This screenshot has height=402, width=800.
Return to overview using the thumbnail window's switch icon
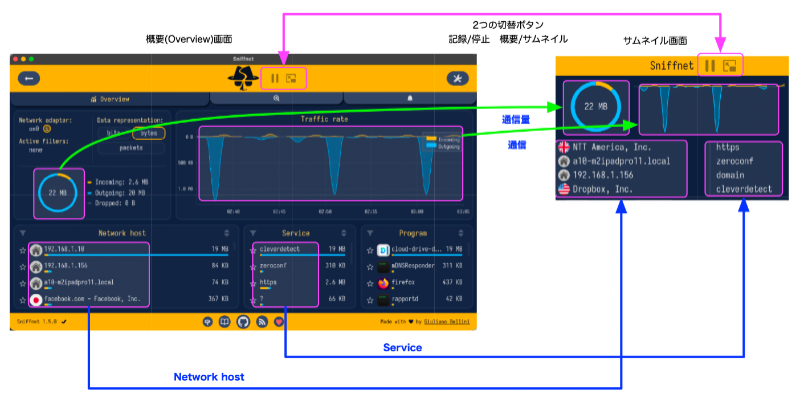[730, 66]
